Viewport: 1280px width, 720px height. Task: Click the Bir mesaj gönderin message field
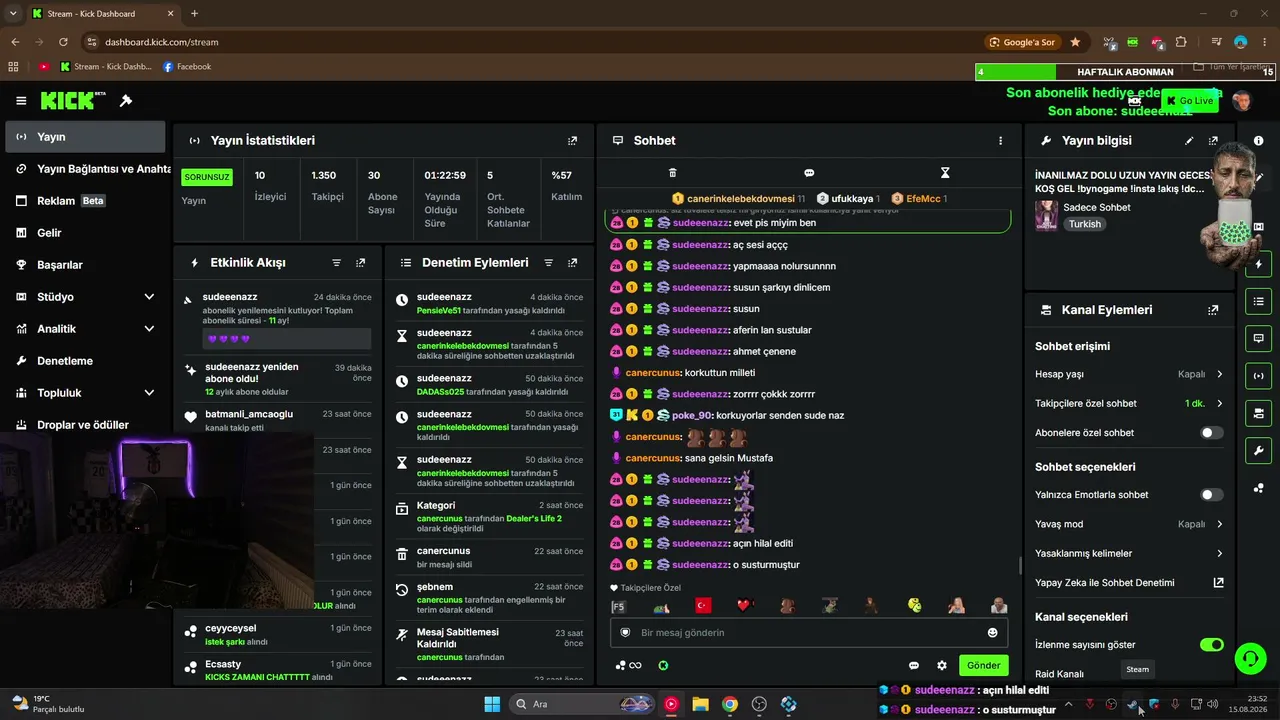809,633
